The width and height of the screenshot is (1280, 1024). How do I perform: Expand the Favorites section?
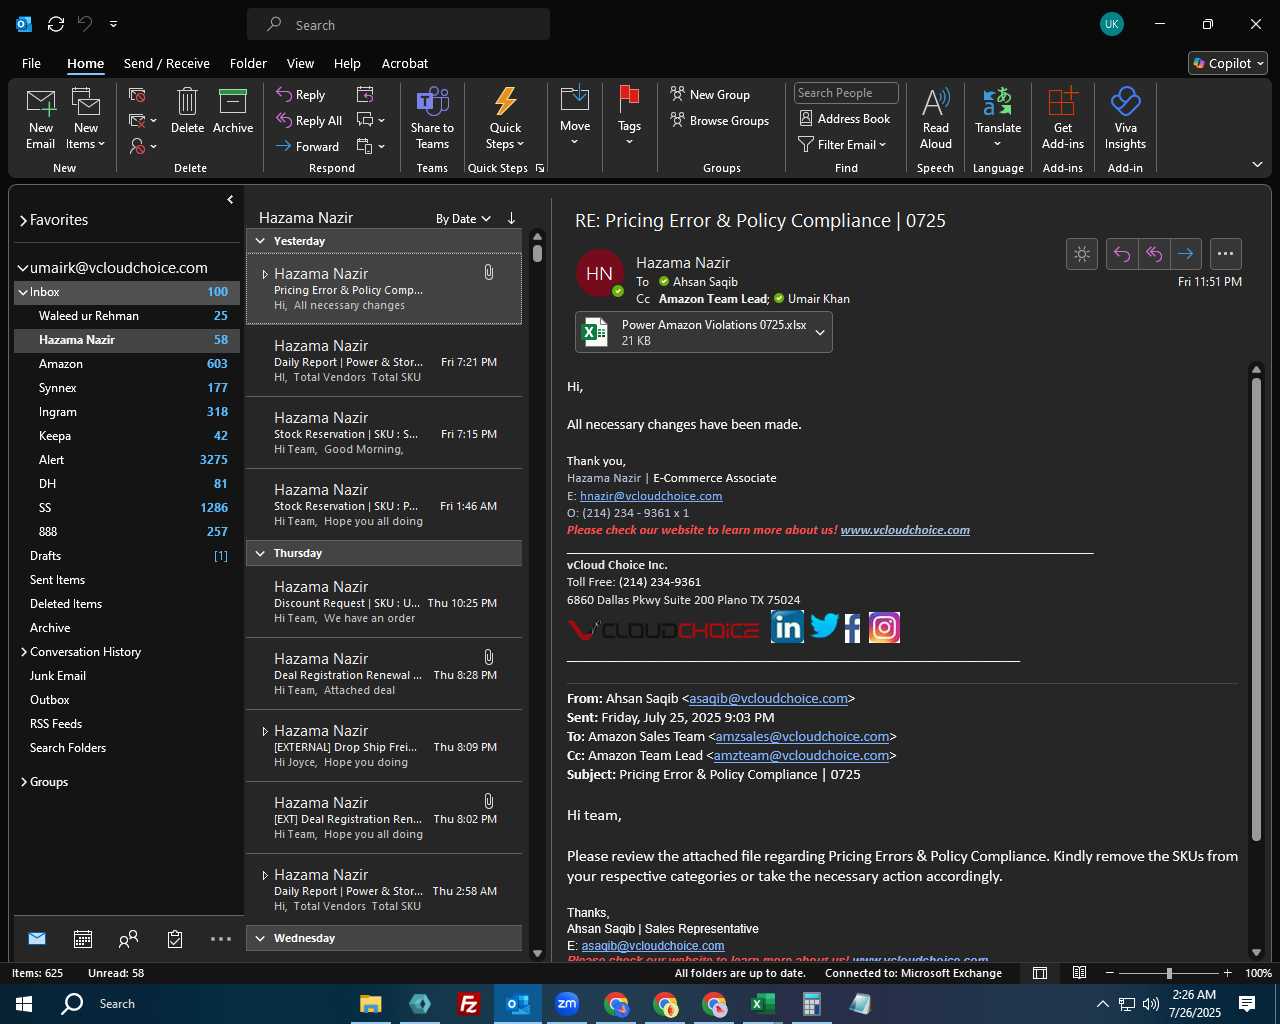23,220
